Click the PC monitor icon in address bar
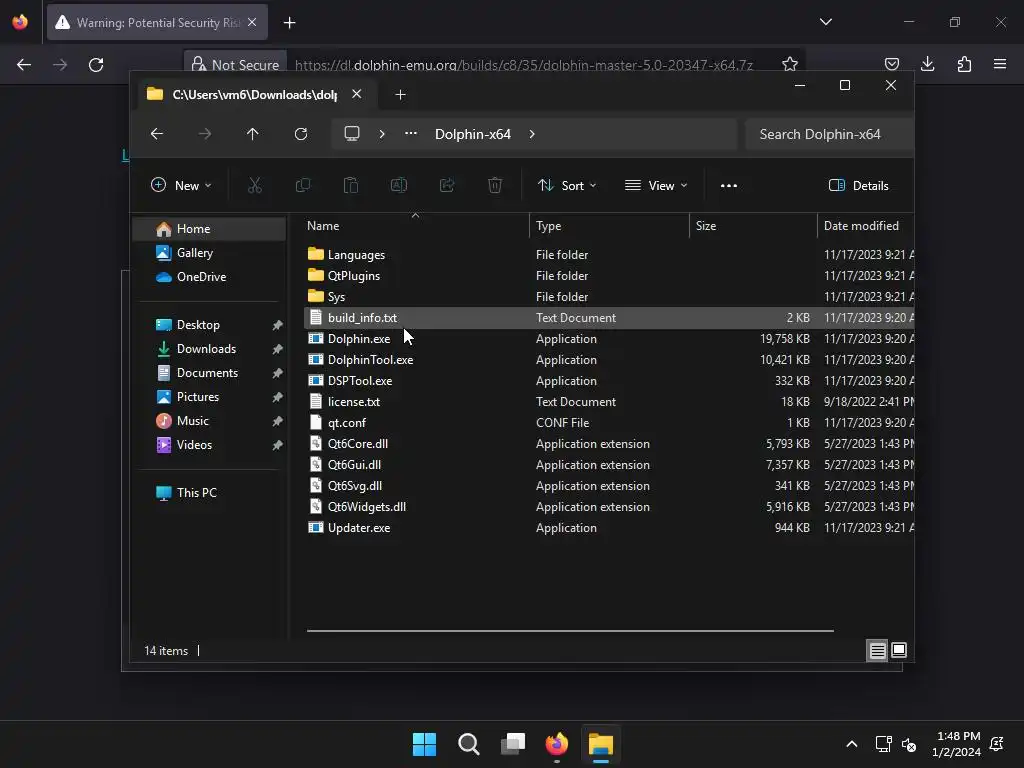The width and height of the screenshot is (1024, 768). [352, 134]
